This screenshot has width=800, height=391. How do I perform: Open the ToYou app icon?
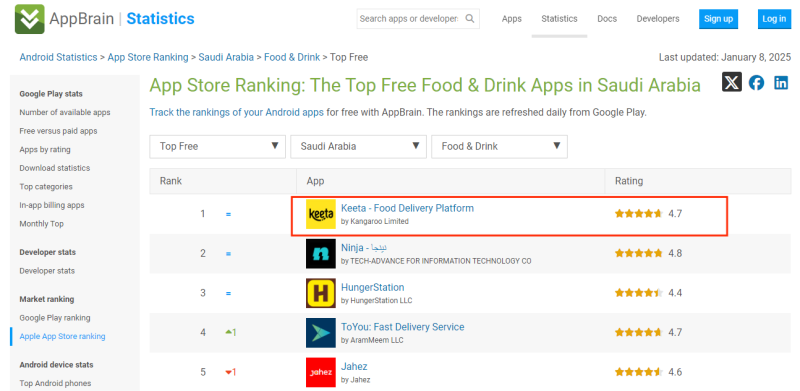point(321,333)
